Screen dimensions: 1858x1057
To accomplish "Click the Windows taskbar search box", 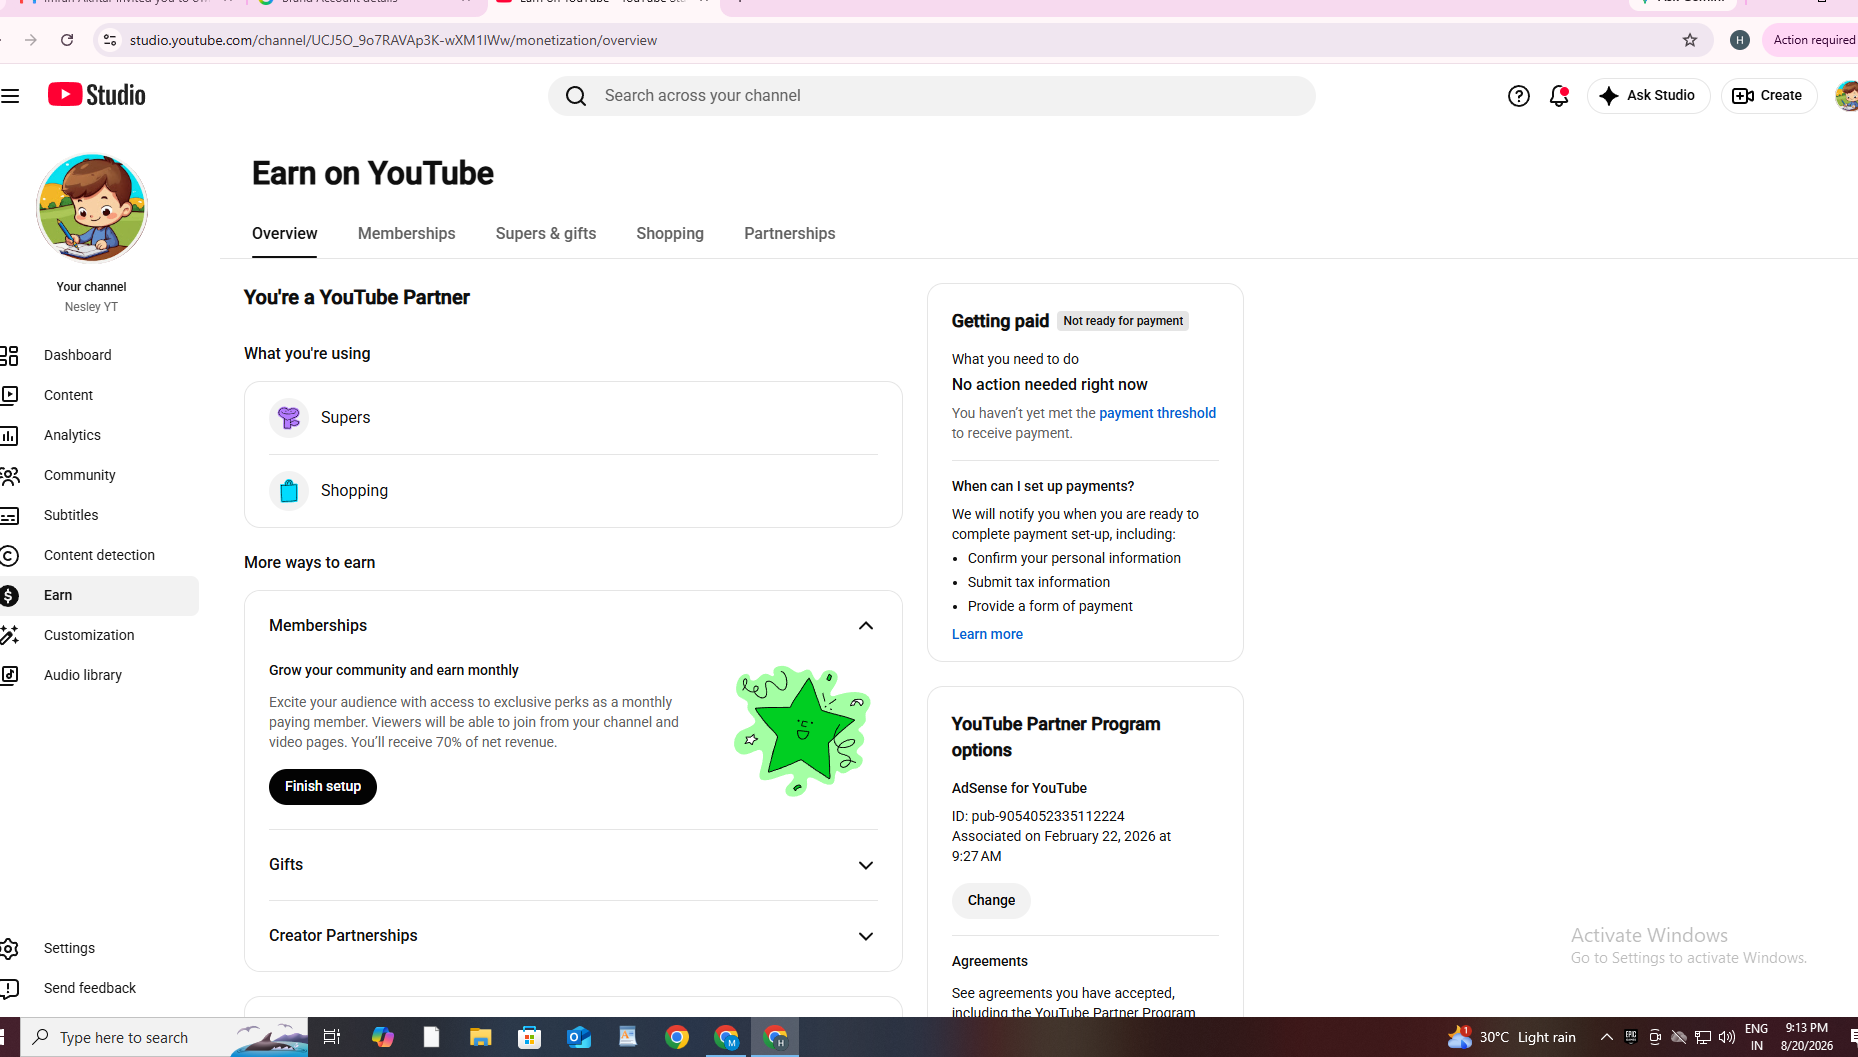I will [x=165, y=1038].
